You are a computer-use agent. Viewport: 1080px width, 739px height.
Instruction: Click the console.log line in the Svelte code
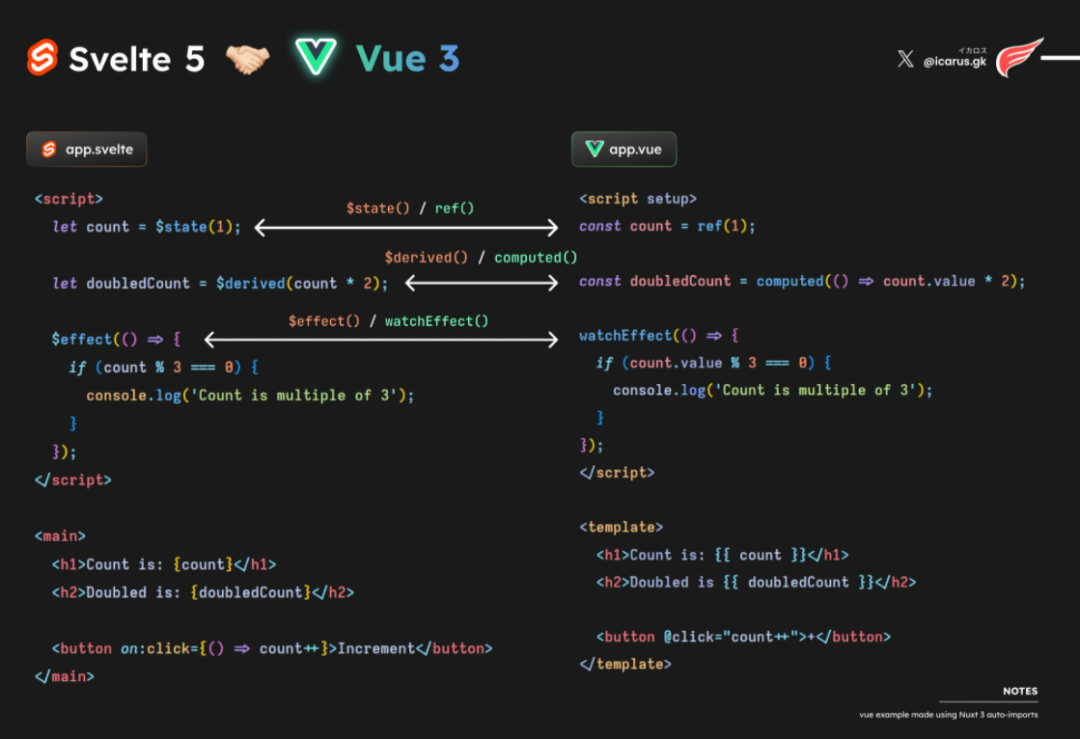click(250, 396)
